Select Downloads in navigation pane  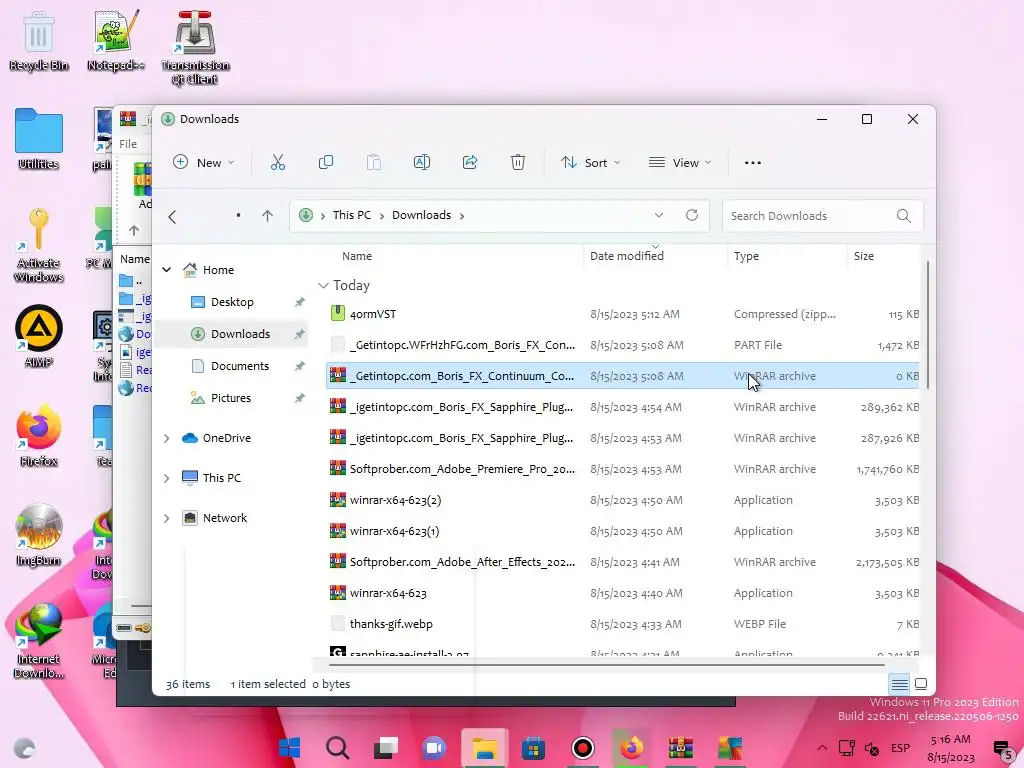[x=232, y=334]
